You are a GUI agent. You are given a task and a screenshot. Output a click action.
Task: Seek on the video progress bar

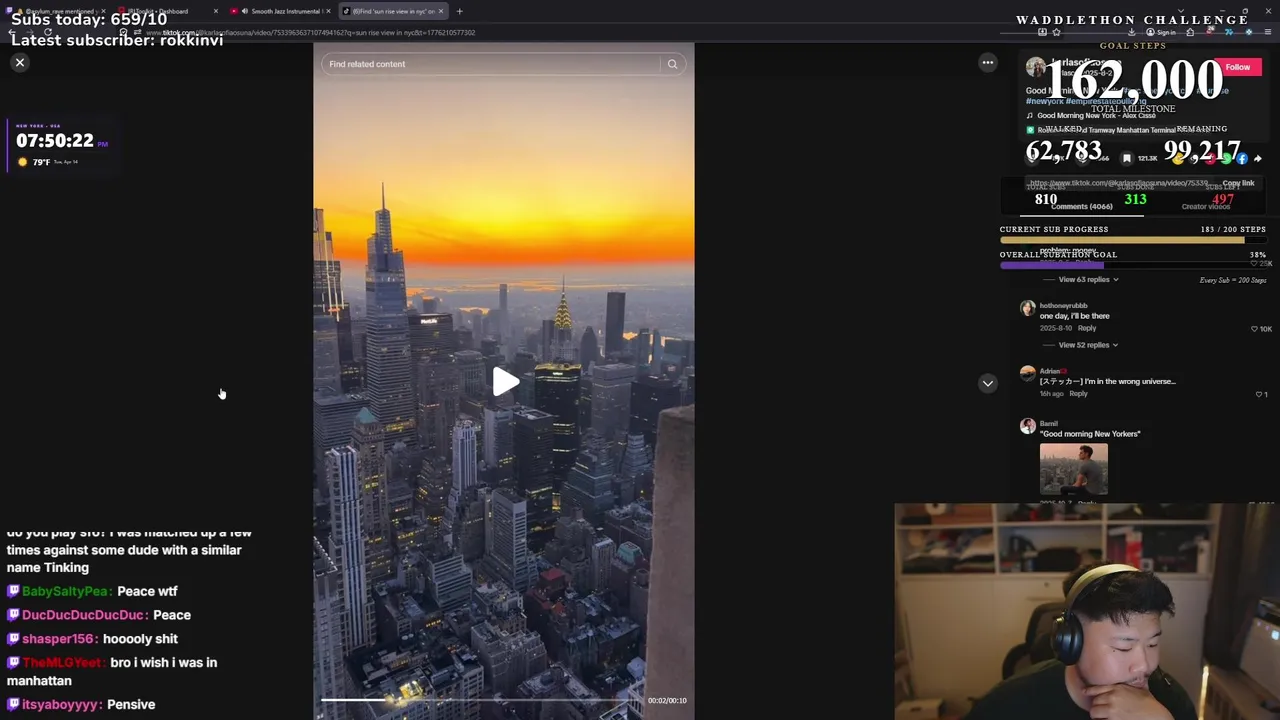click(x=481, y=700)
